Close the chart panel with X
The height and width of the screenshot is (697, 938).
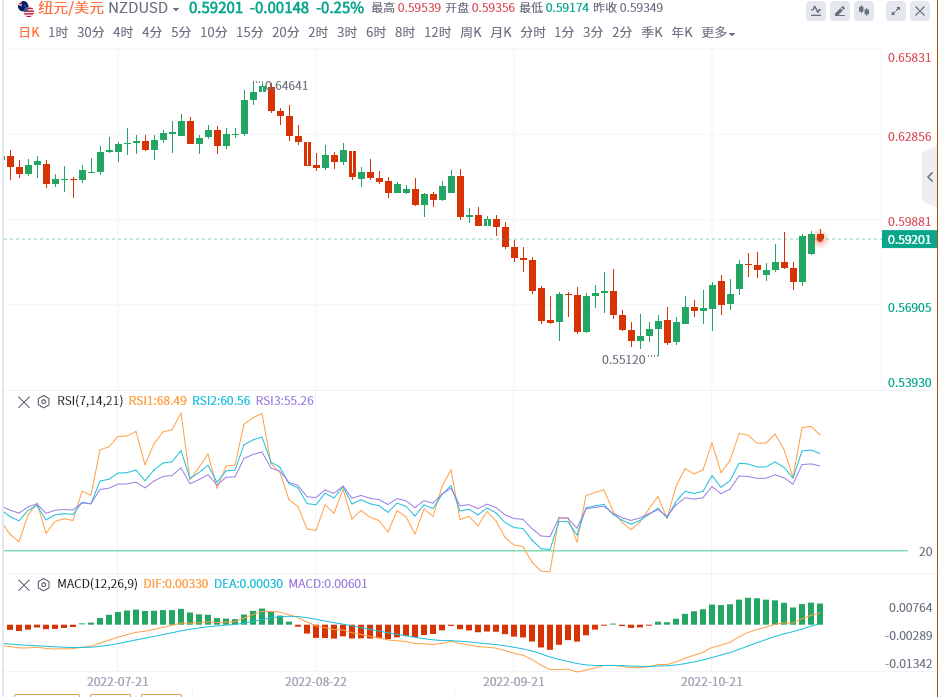tap(920, 12)
